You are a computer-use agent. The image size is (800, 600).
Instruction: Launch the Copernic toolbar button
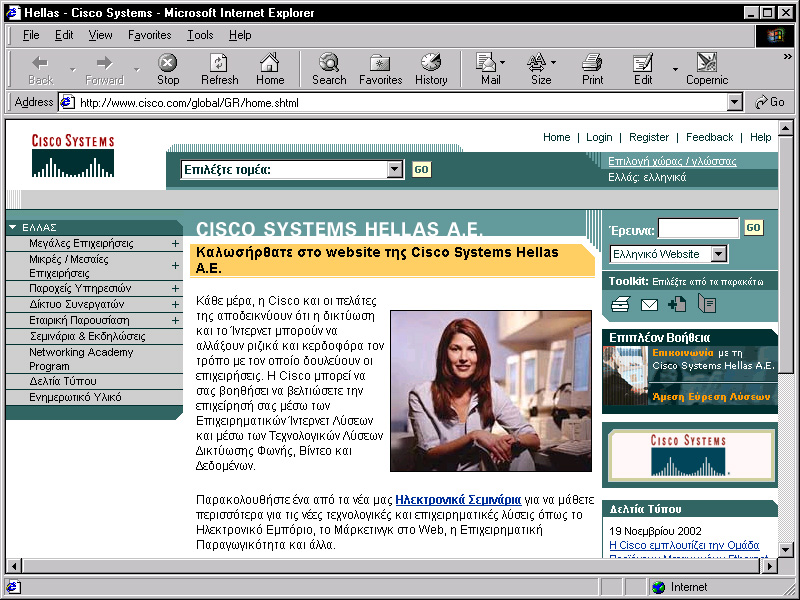coord(707,69)
